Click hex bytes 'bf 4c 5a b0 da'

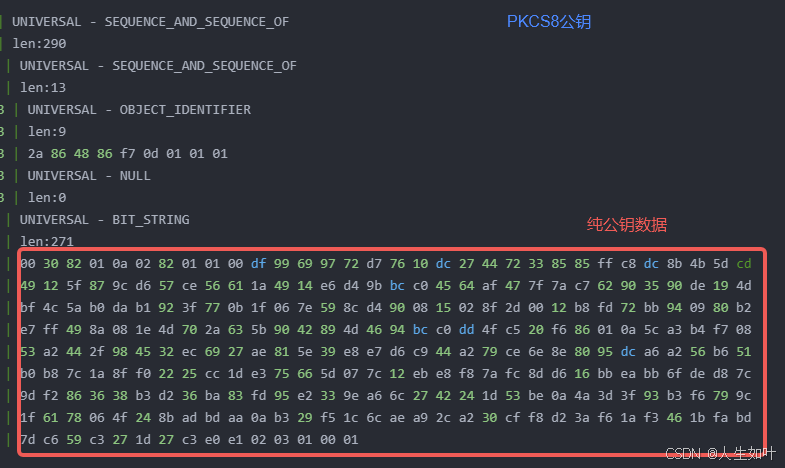[x=74, y=308]
